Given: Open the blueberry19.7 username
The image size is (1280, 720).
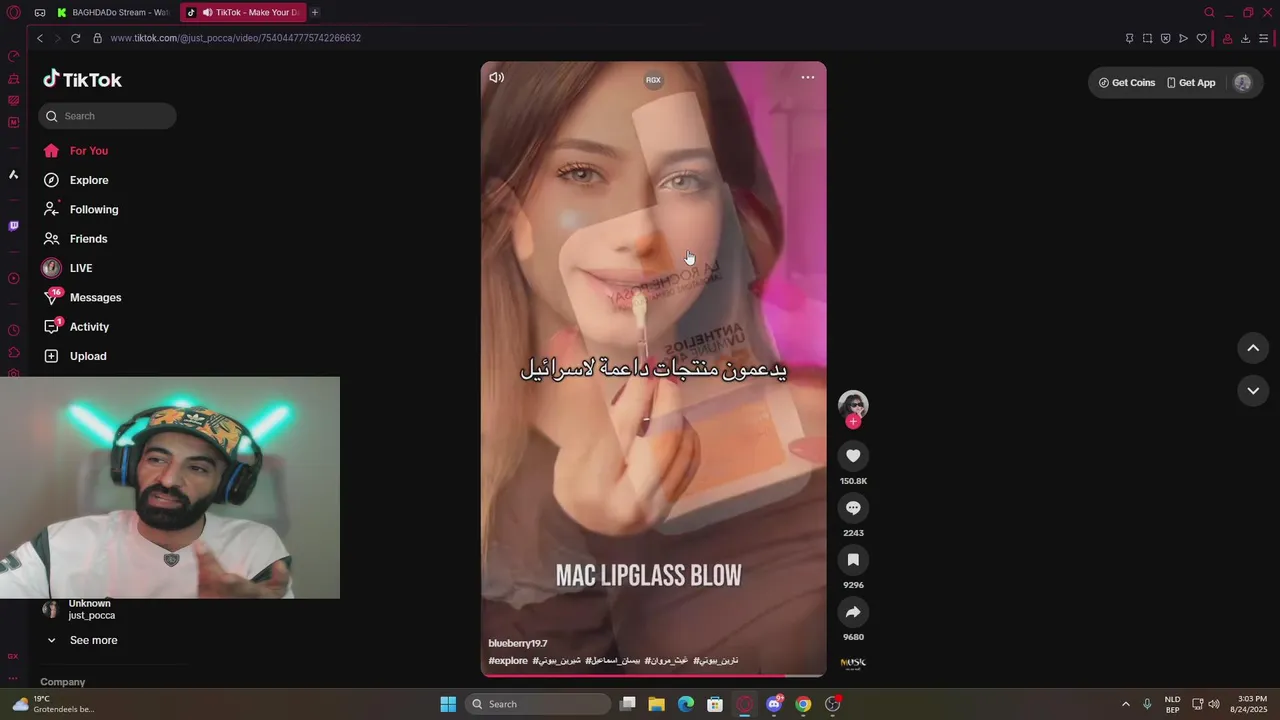Looking at the screenshot, I should [518, 643].
